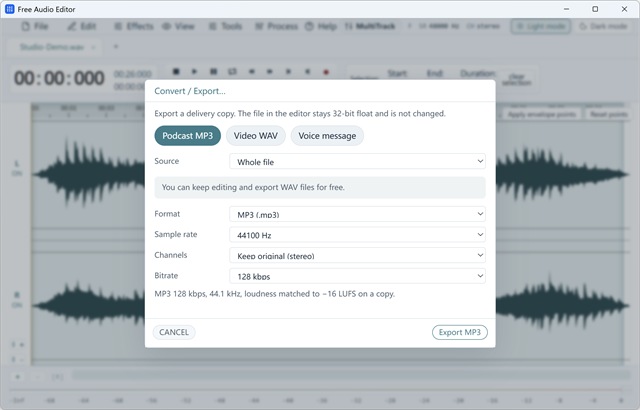Close the Free Audio Editor window
This screenshot has width=640, height=410.
click(624, 9)
